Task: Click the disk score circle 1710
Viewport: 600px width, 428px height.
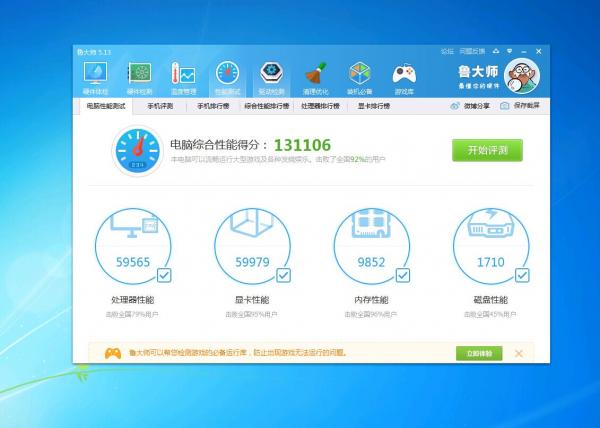Action: pos(491,246)
